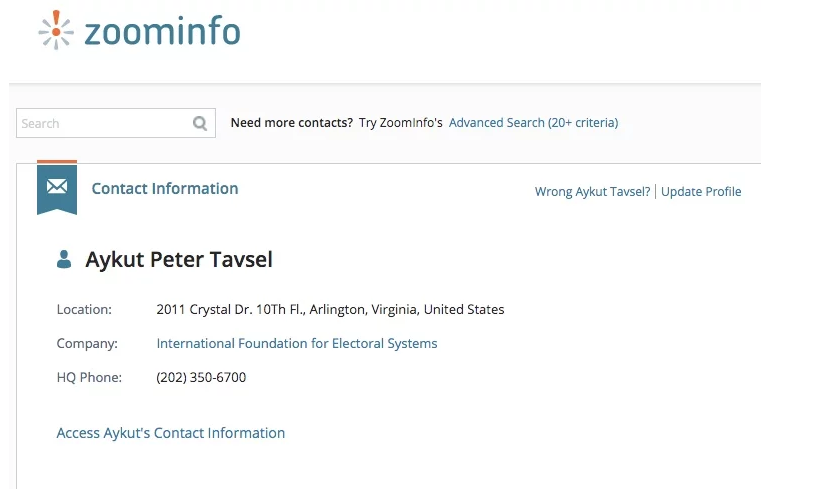Click the 2011 Crystal Dr. address text
Image resolution: width=818 pixels, height=492 pixels.
point(330,310)
